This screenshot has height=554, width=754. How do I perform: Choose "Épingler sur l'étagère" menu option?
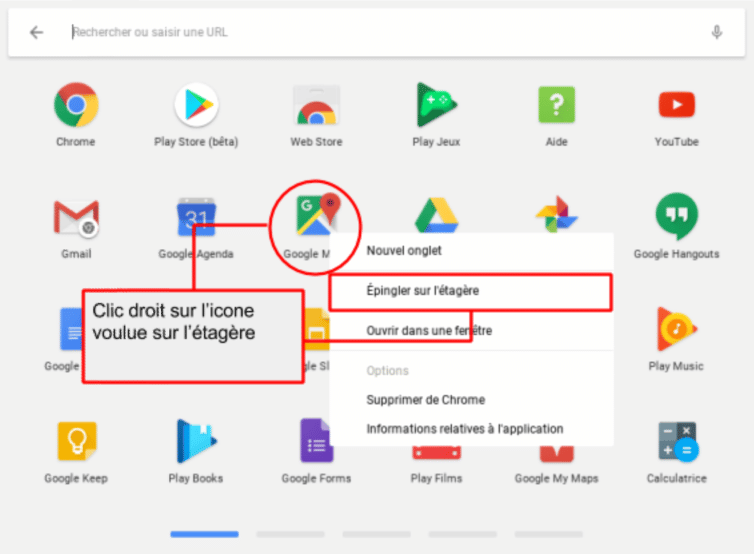(421, 291)
